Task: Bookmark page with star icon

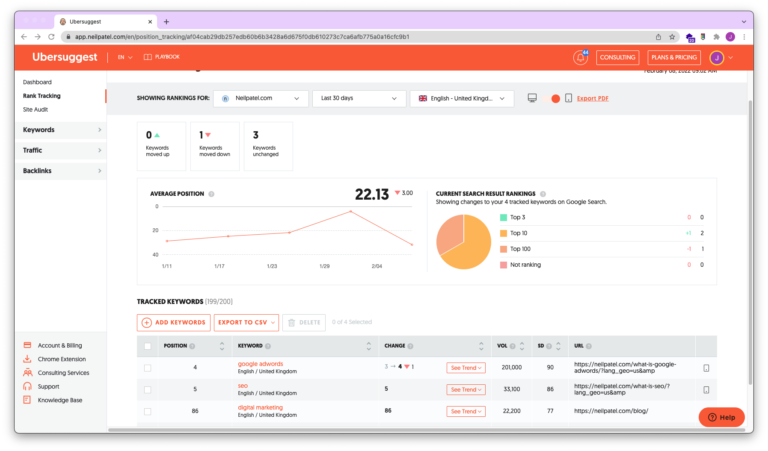Action: 672,37
